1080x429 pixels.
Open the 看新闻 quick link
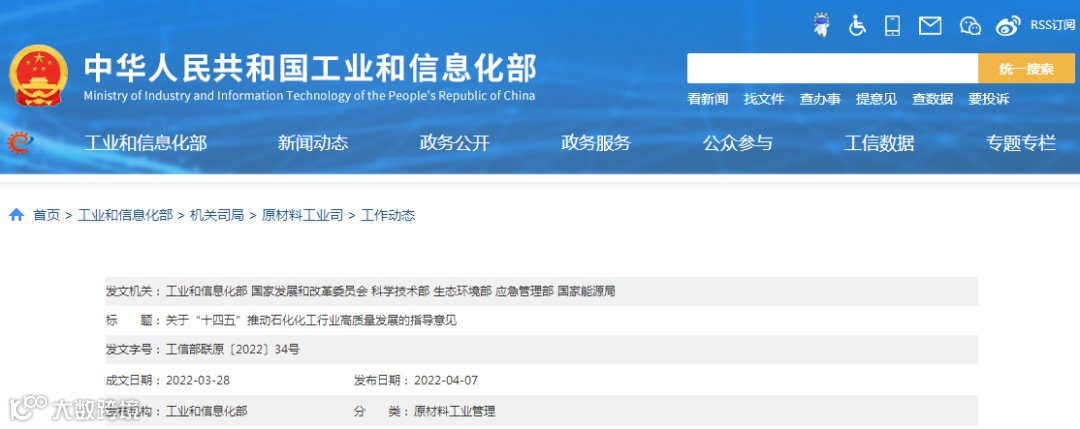pyautogui.click(x=707, y=99)
